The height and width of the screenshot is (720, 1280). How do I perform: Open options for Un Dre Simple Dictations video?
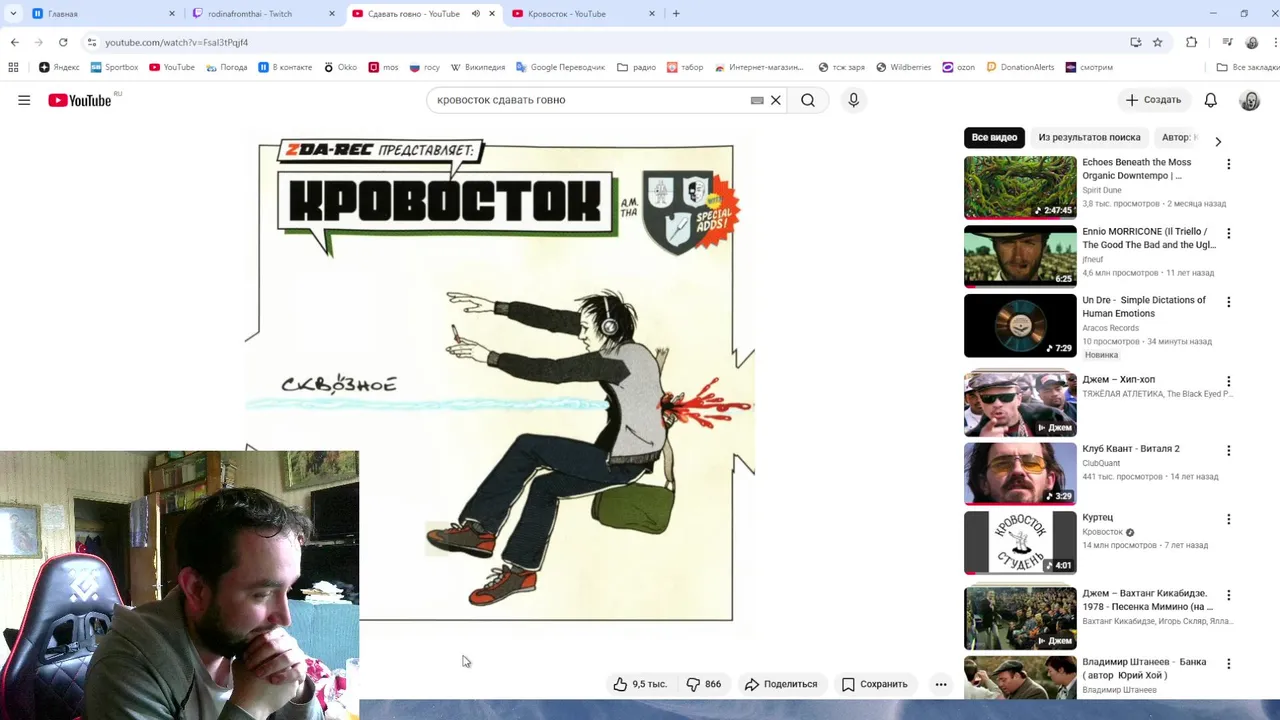tap(1229, 302)
